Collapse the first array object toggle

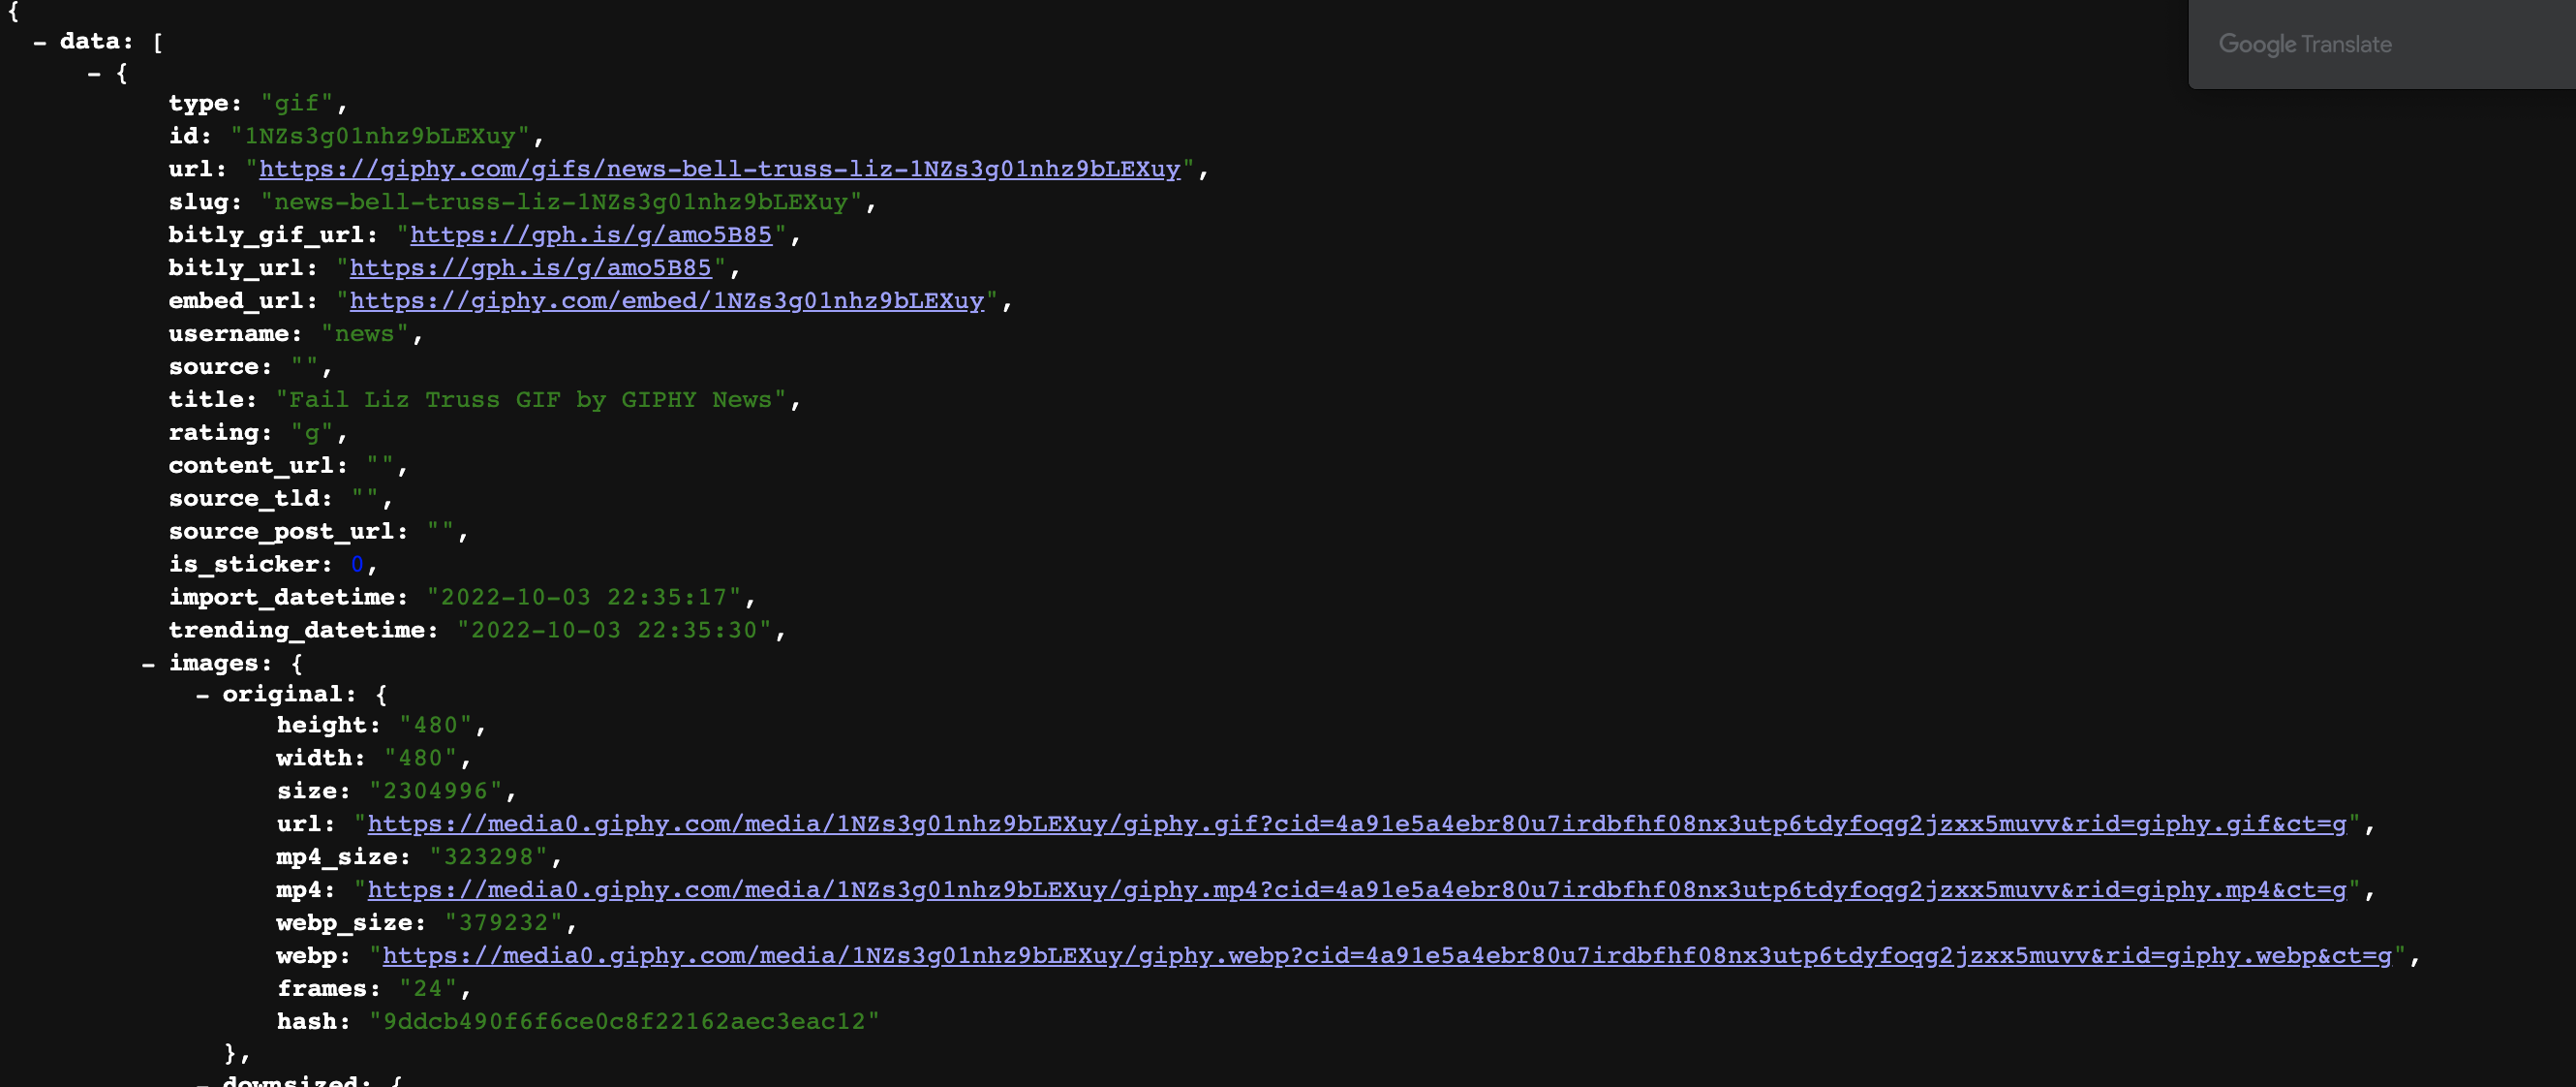coord(94,74)
